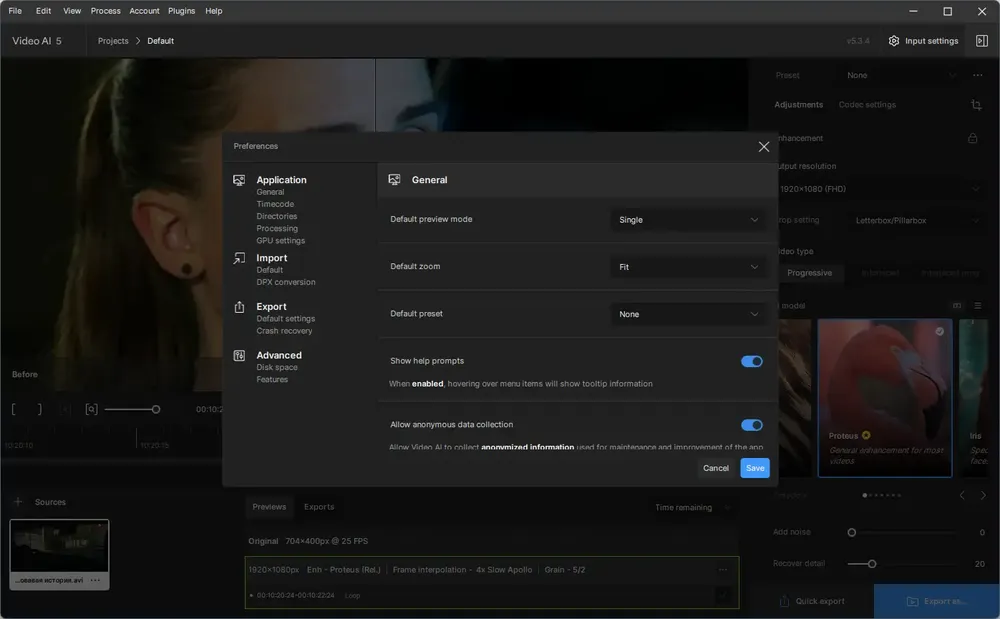Click the Import section icon
This screenshot has height=619, width=1000.
pos(239,258)
